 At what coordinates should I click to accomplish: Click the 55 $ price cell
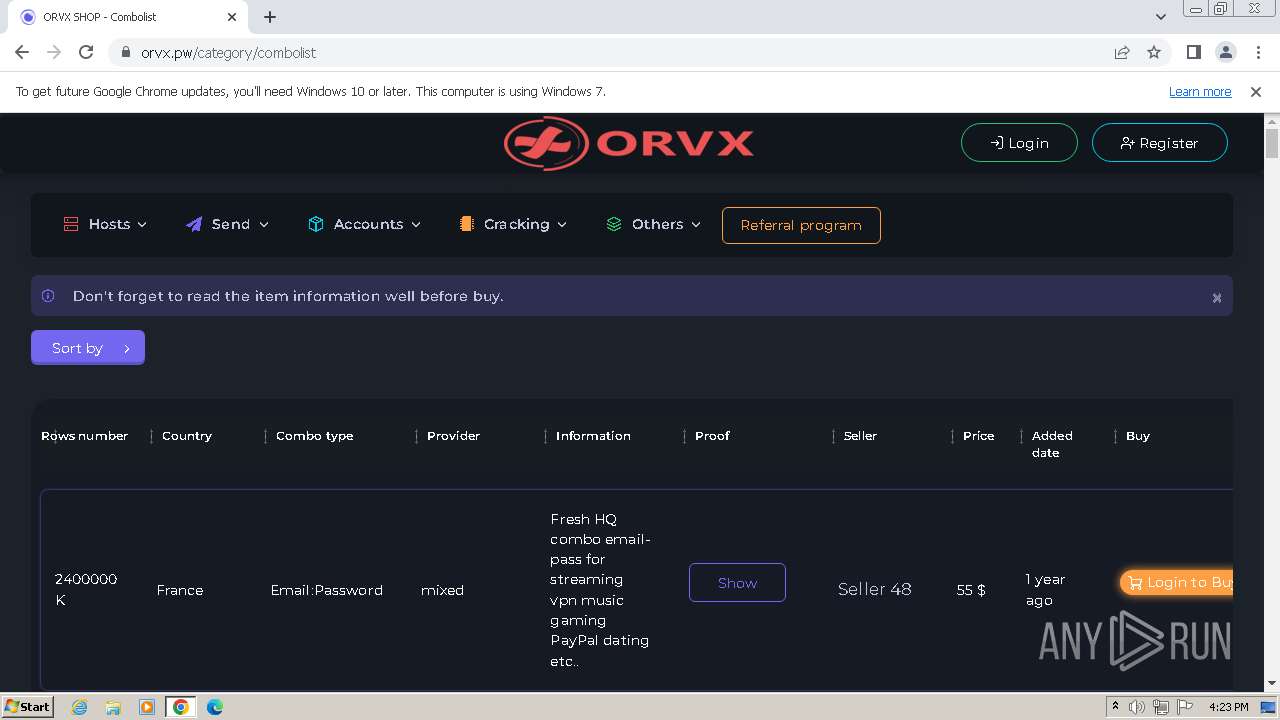(x=971, y=590)
